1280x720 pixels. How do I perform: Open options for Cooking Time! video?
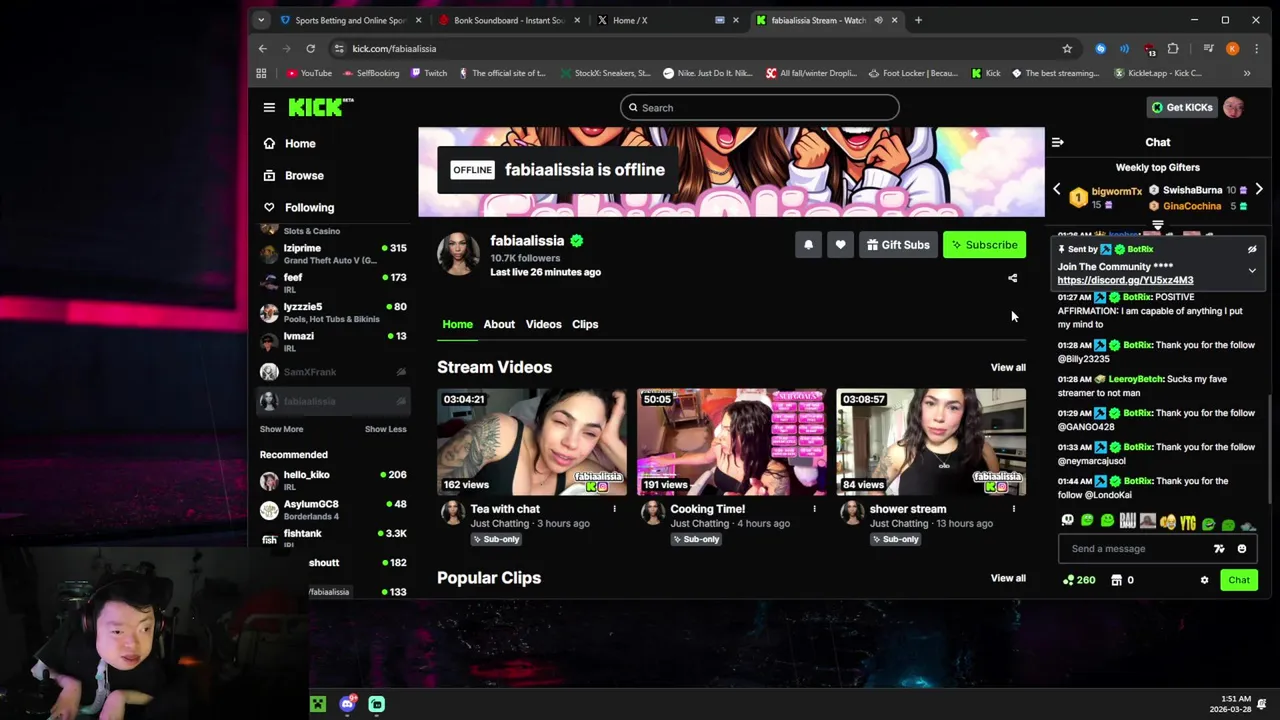tap(814, 509)
